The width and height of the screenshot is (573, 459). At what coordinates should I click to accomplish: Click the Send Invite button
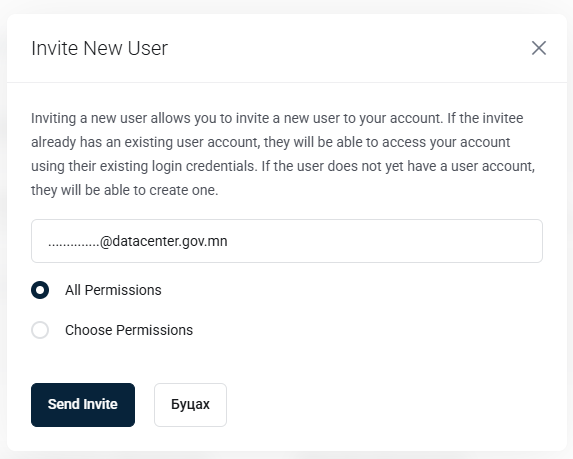pos(83,405)
